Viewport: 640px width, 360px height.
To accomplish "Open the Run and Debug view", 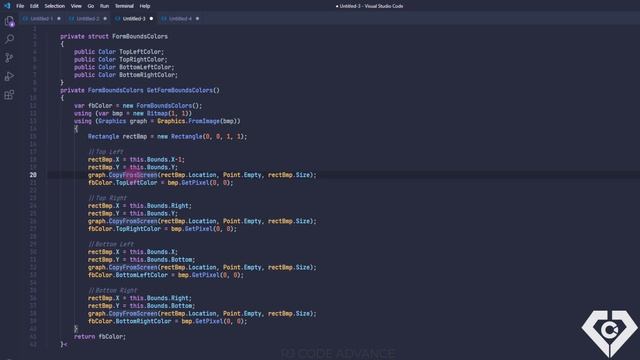I will 9,76.
